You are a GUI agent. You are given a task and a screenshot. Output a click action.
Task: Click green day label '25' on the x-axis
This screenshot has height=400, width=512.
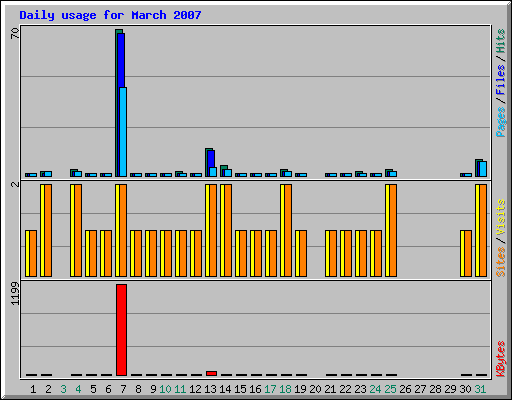point(390,389)
